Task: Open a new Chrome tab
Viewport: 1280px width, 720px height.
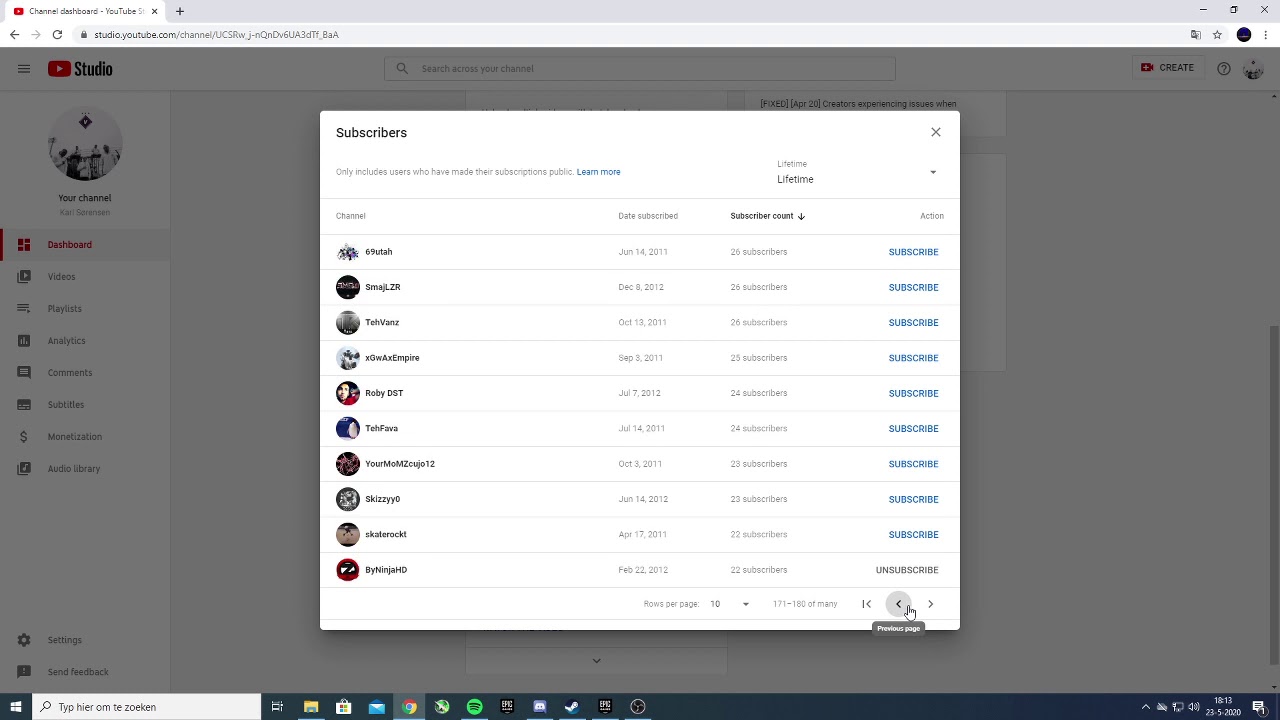Action: click(179, 11)
